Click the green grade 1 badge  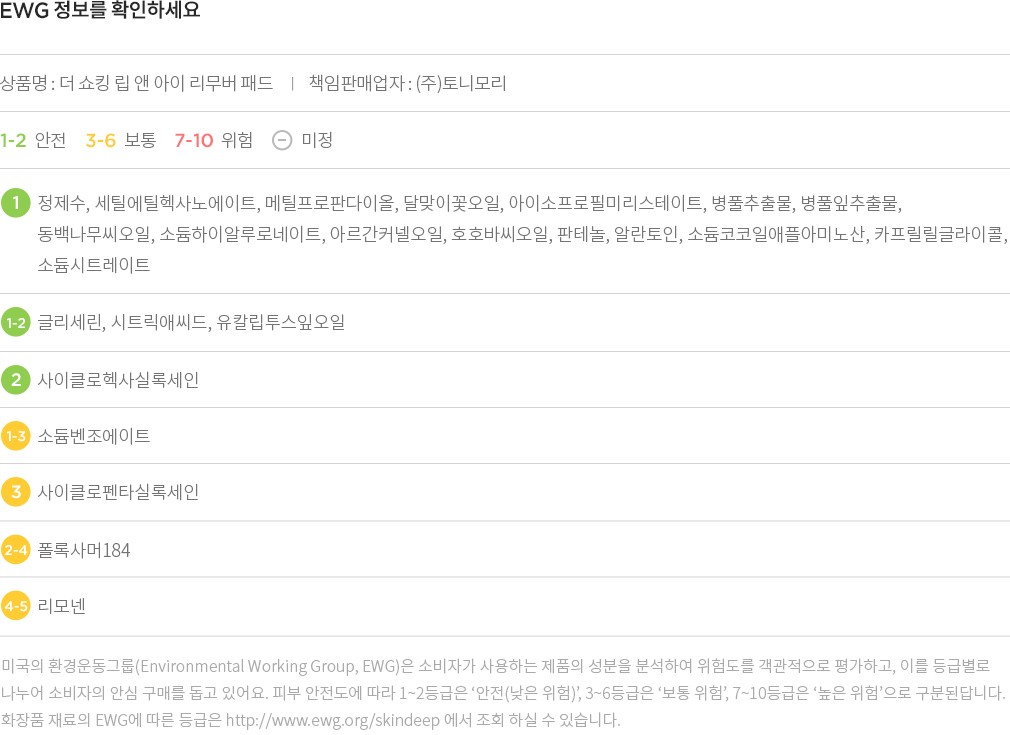(x=15, y=203)
